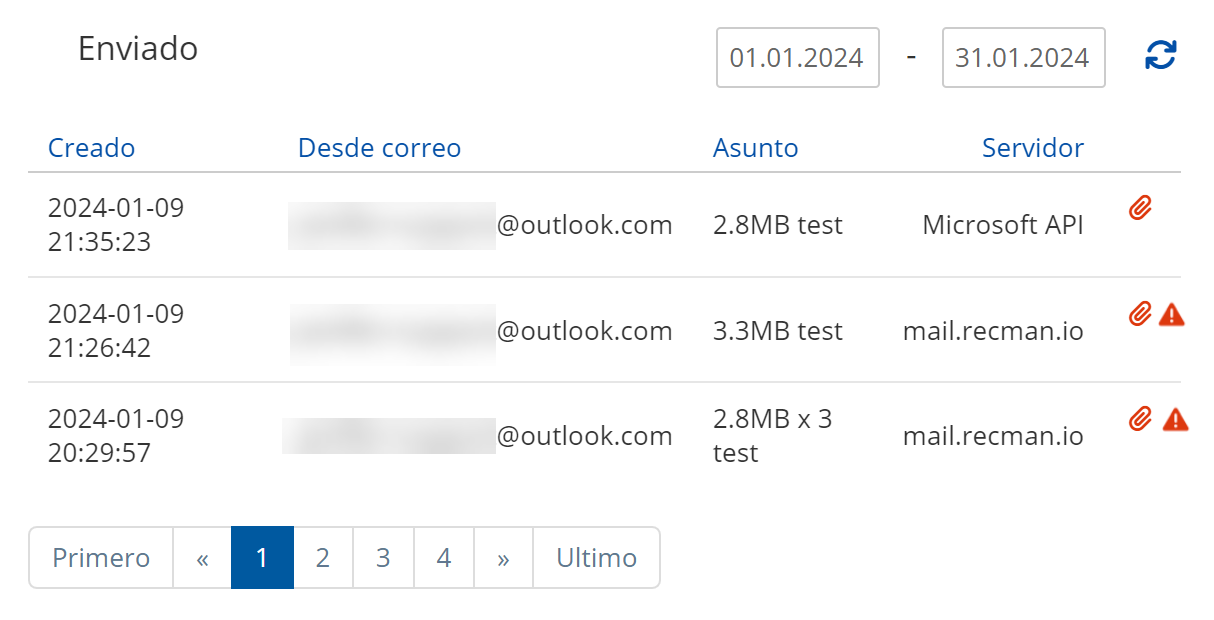
Task: Click attachment paperclip on Microsoft API row
Action: [1140, 208]
